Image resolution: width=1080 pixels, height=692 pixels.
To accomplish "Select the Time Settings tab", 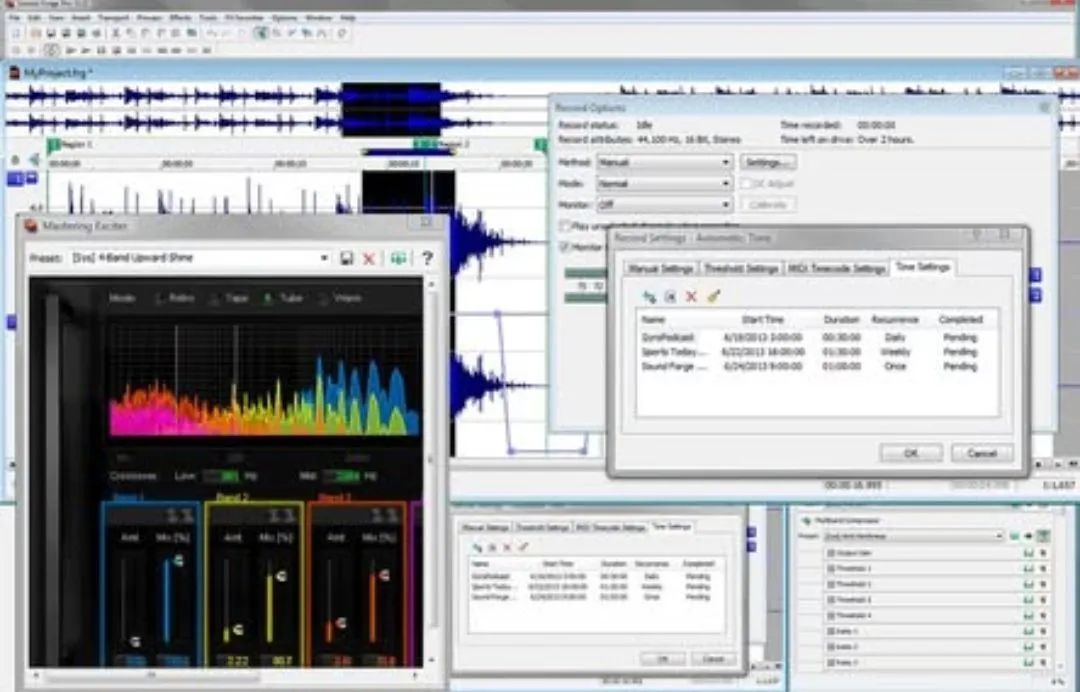I will (923, 267).
